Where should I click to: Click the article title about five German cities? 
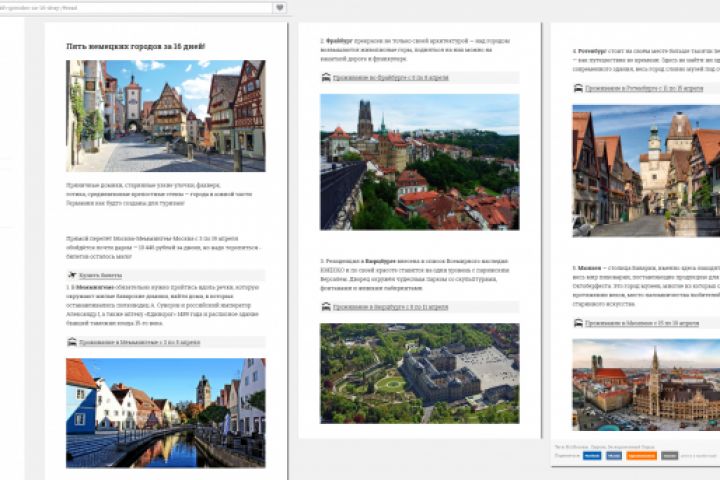(x=135, y=46)
